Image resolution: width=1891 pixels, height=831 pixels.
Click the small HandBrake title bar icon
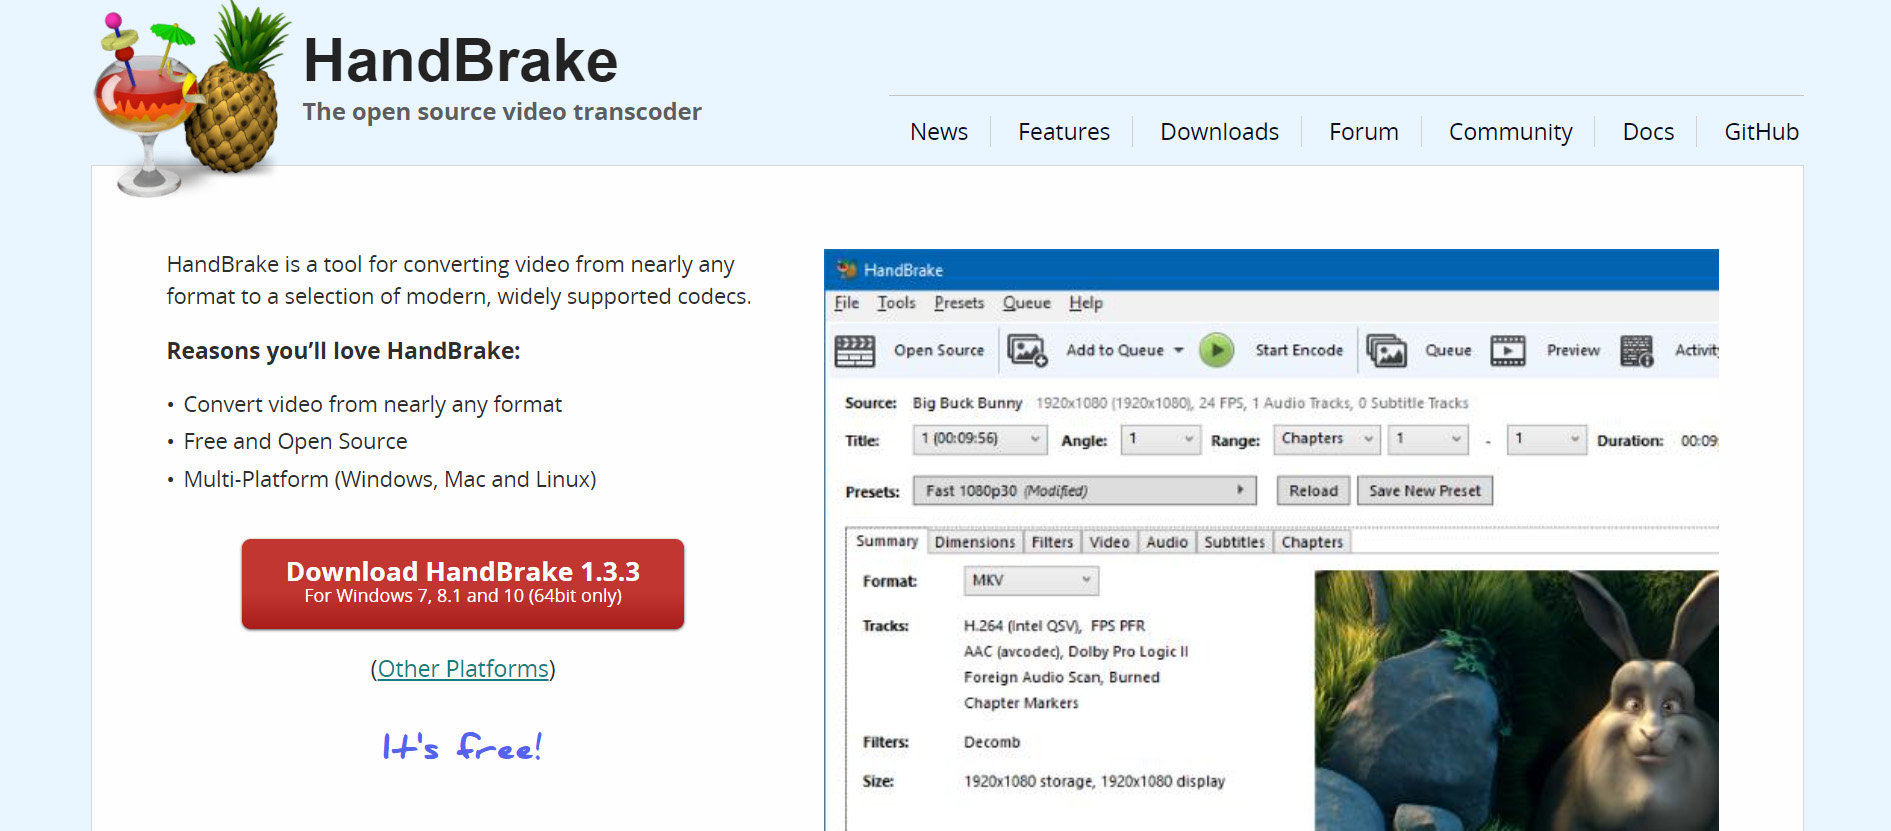[x=847, y=269]
